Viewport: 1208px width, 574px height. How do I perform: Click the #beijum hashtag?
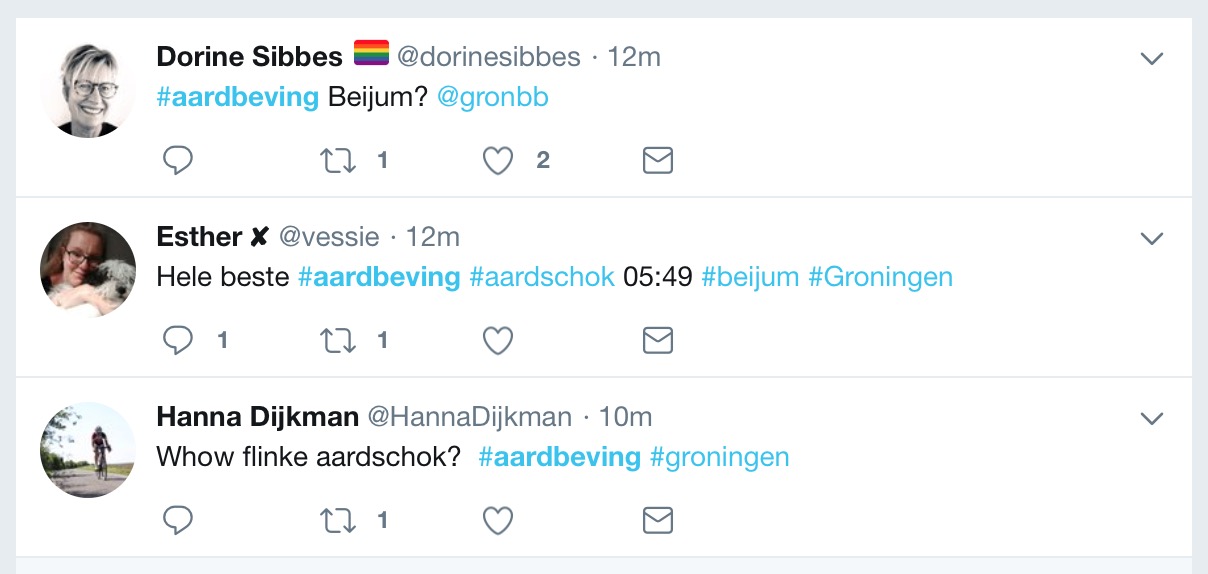[750, 277]
